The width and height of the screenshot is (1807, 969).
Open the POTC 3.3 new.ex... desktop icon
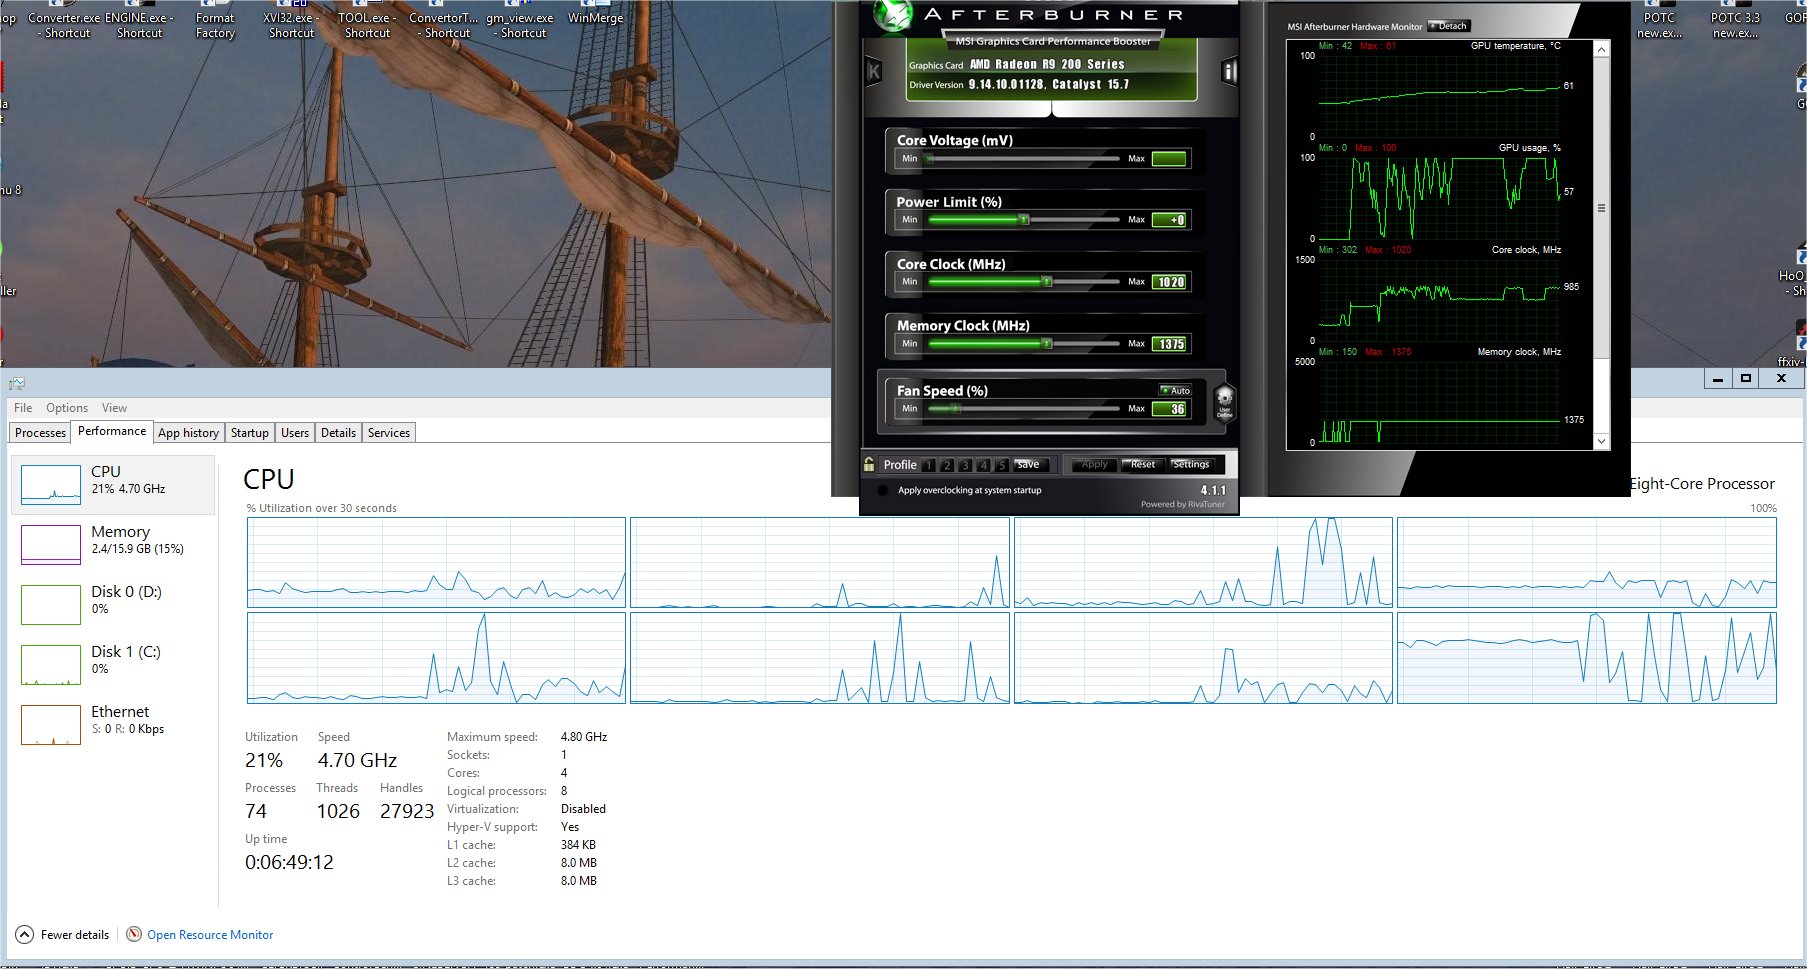(1735, 22)
